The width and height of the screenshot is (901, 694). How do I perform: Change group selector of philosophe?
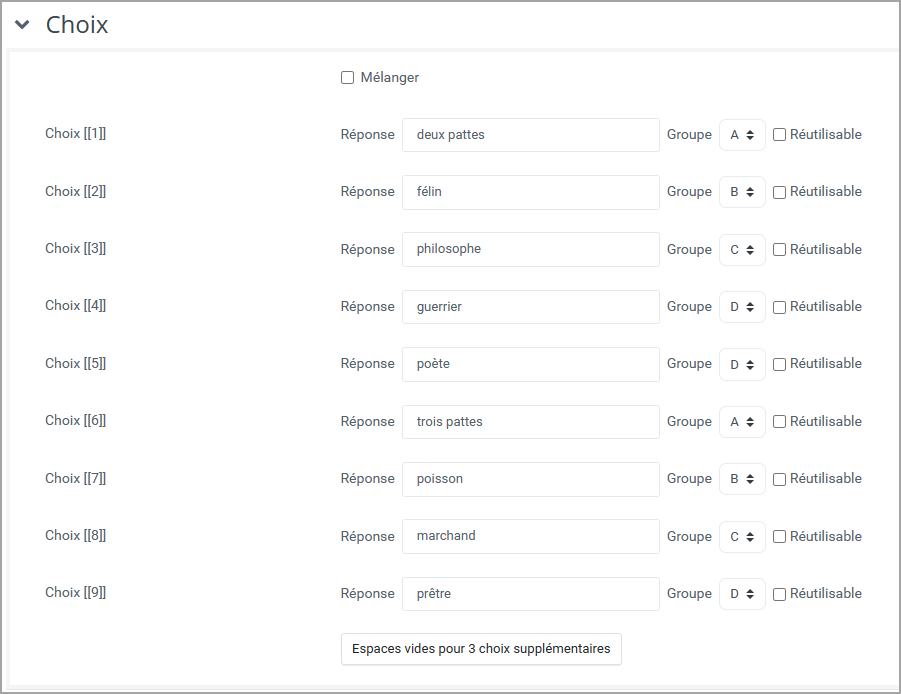click(742, 250)
